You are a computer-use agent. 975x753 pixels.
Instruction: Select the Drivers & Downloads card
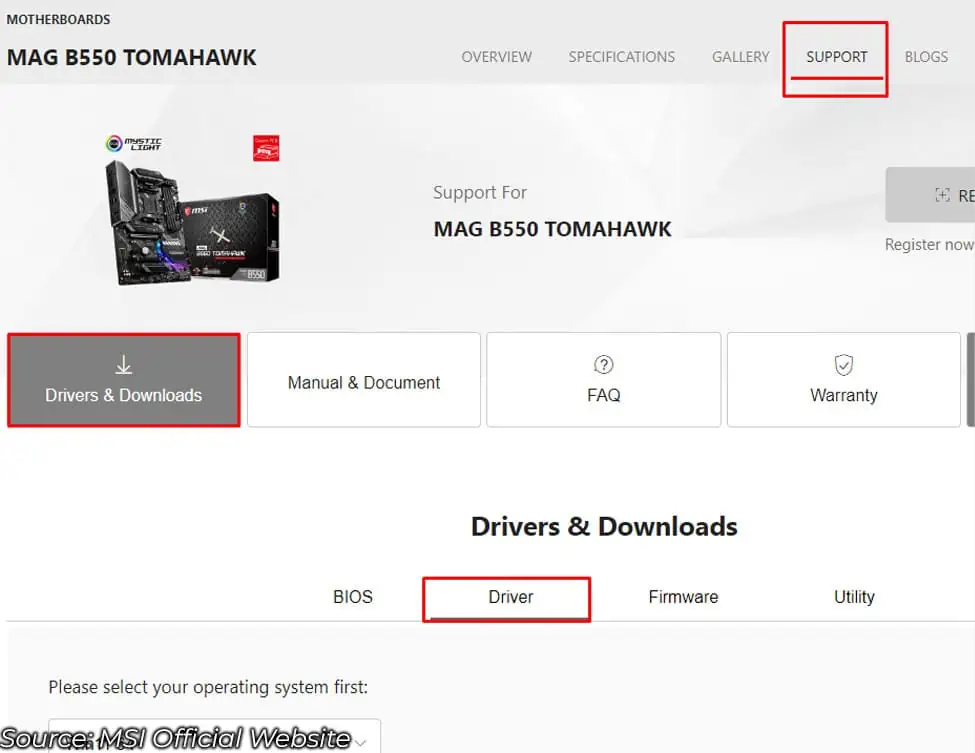124,380
